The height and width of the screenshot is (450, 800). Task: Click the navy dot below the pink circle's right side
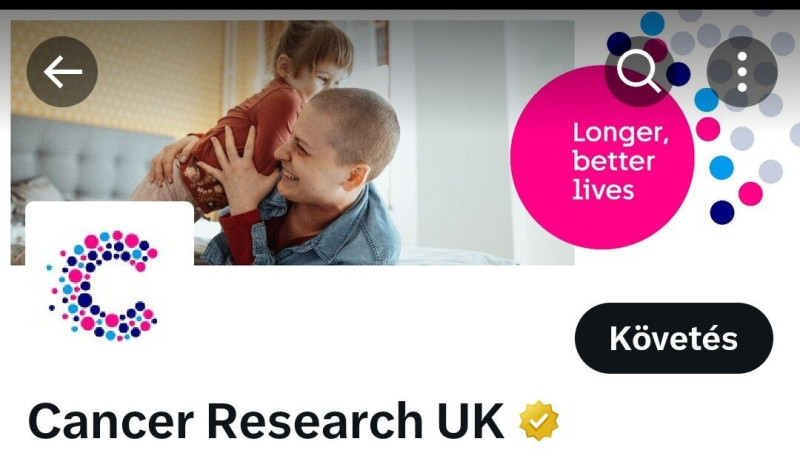(x=722, y=212)
